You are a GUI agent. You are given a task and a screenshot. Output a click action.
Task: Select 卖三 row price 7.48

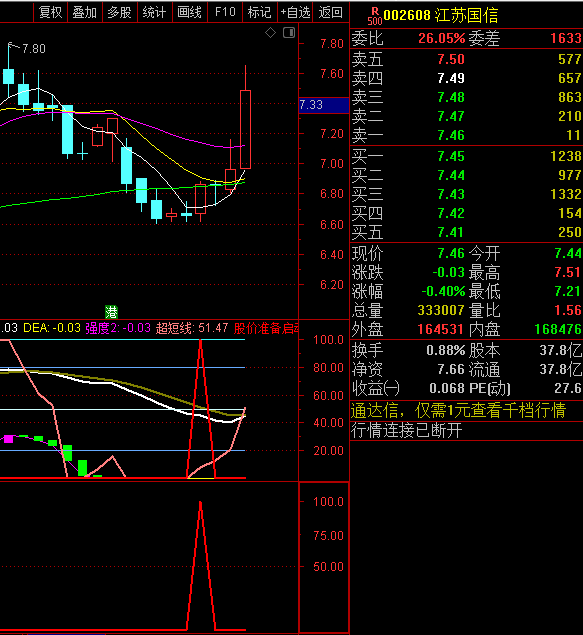(x=451, y=97)
